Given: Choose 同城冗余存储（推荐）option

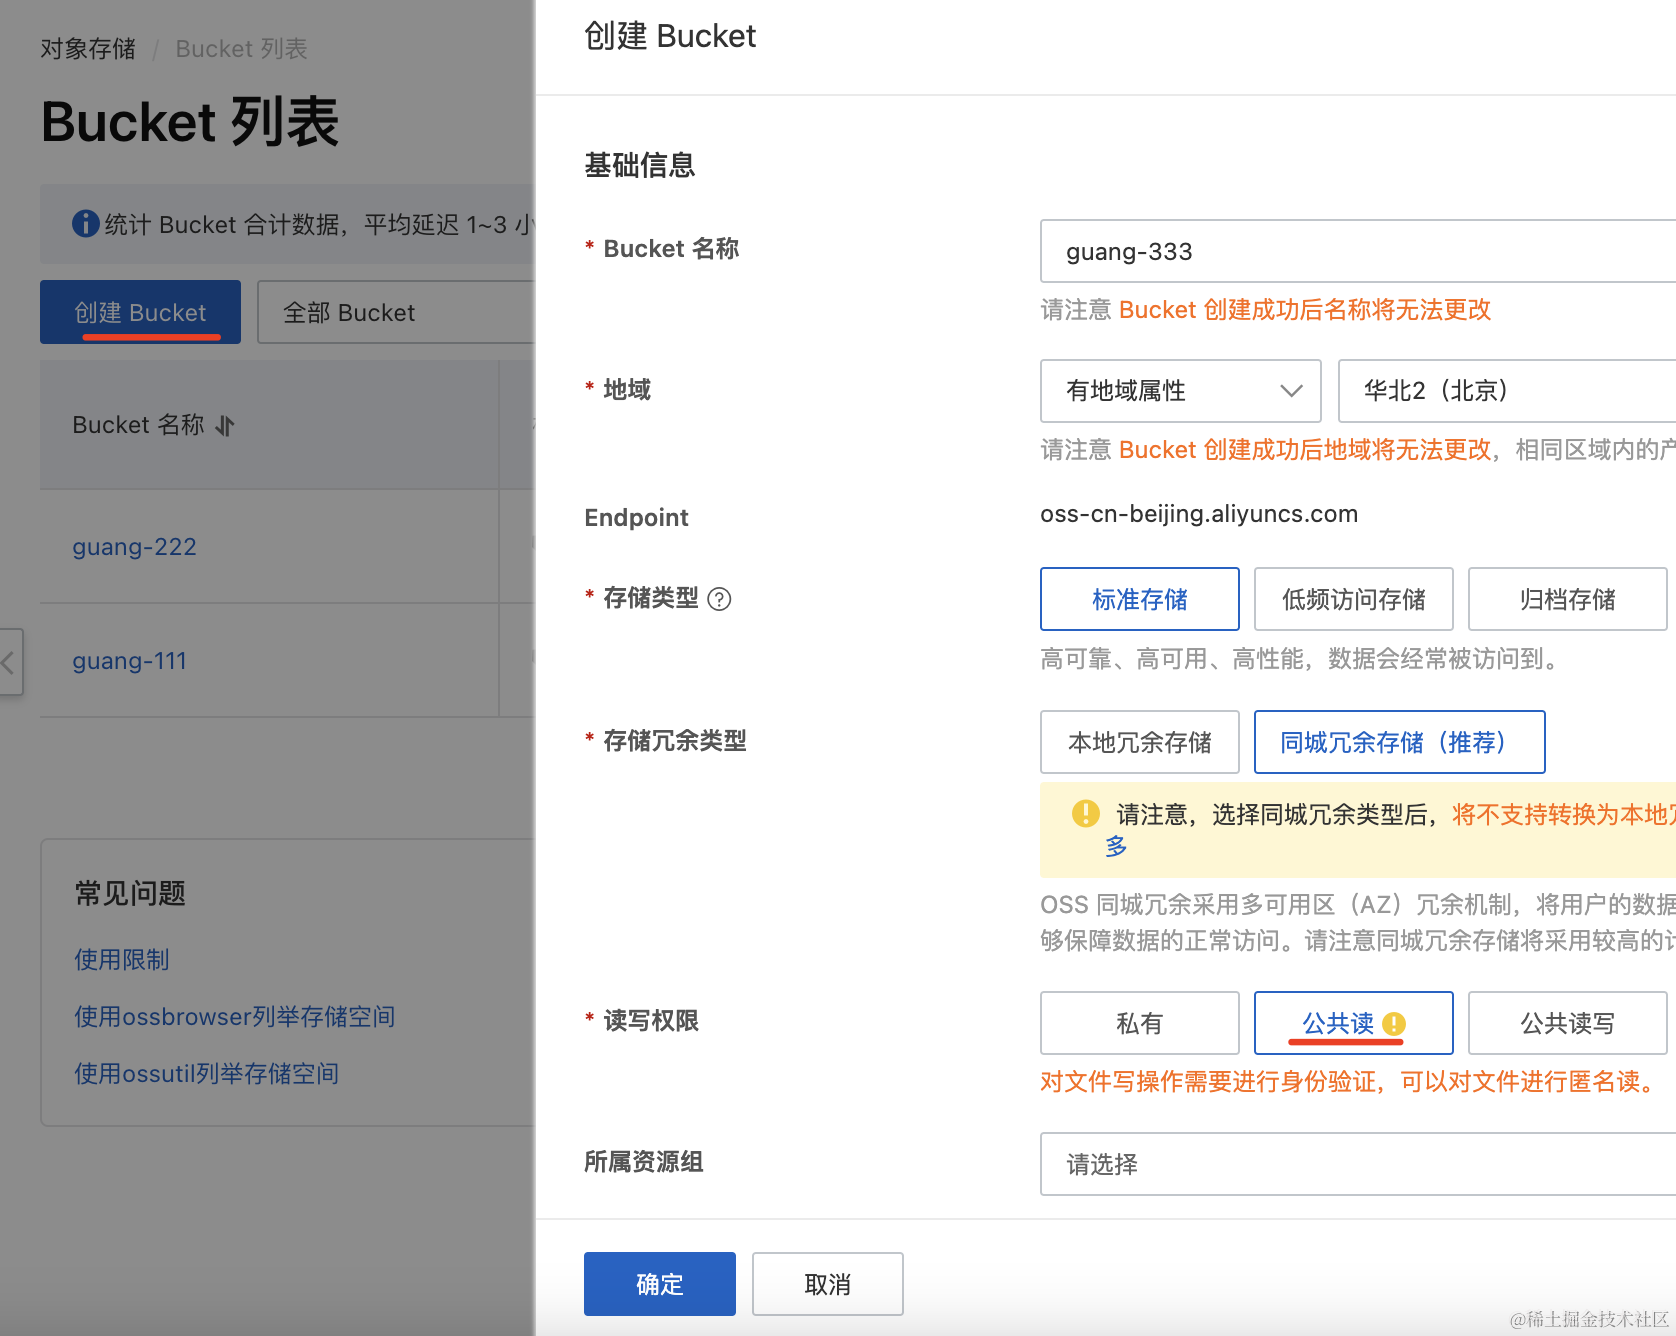Looking at the screenshot, I should click(x=1398, y=742).
